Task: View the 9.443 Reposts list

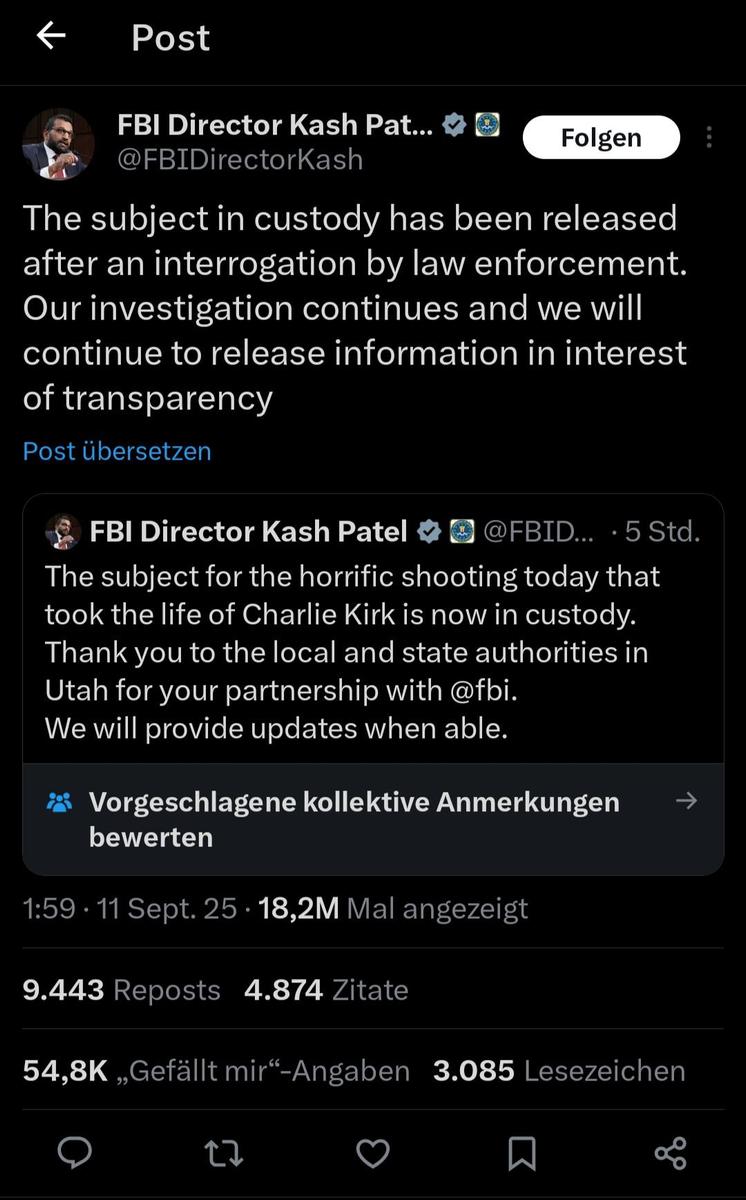Action: (x=121, y=990)
